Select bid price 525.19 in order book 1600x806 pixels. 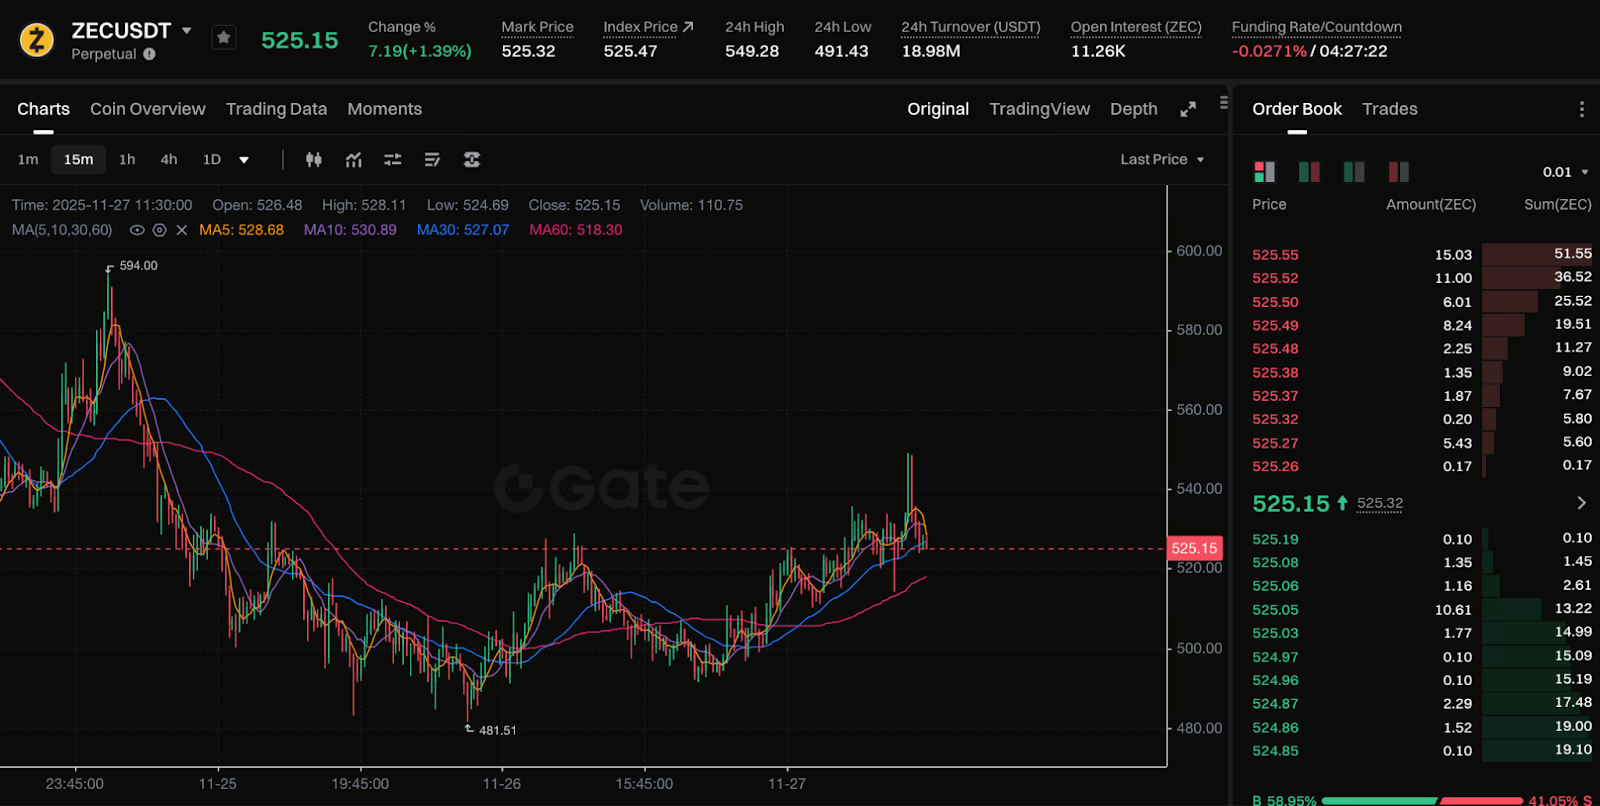click(x=1275, y=539)
